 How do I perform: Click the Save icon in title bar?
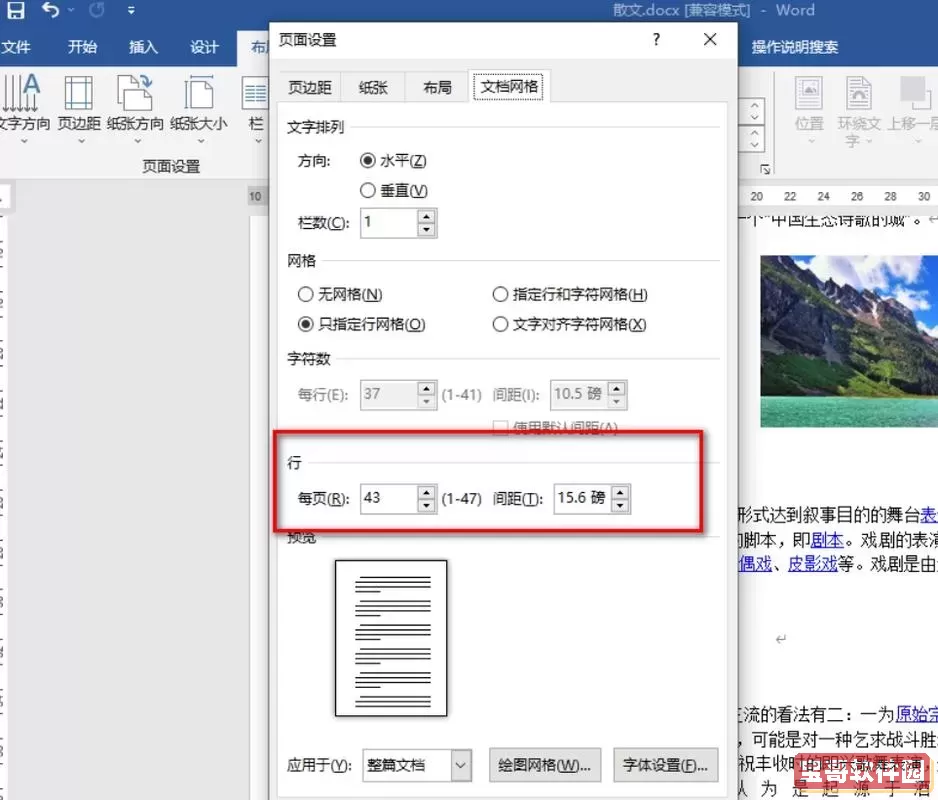pyautogui.click(x=16, y=10)
